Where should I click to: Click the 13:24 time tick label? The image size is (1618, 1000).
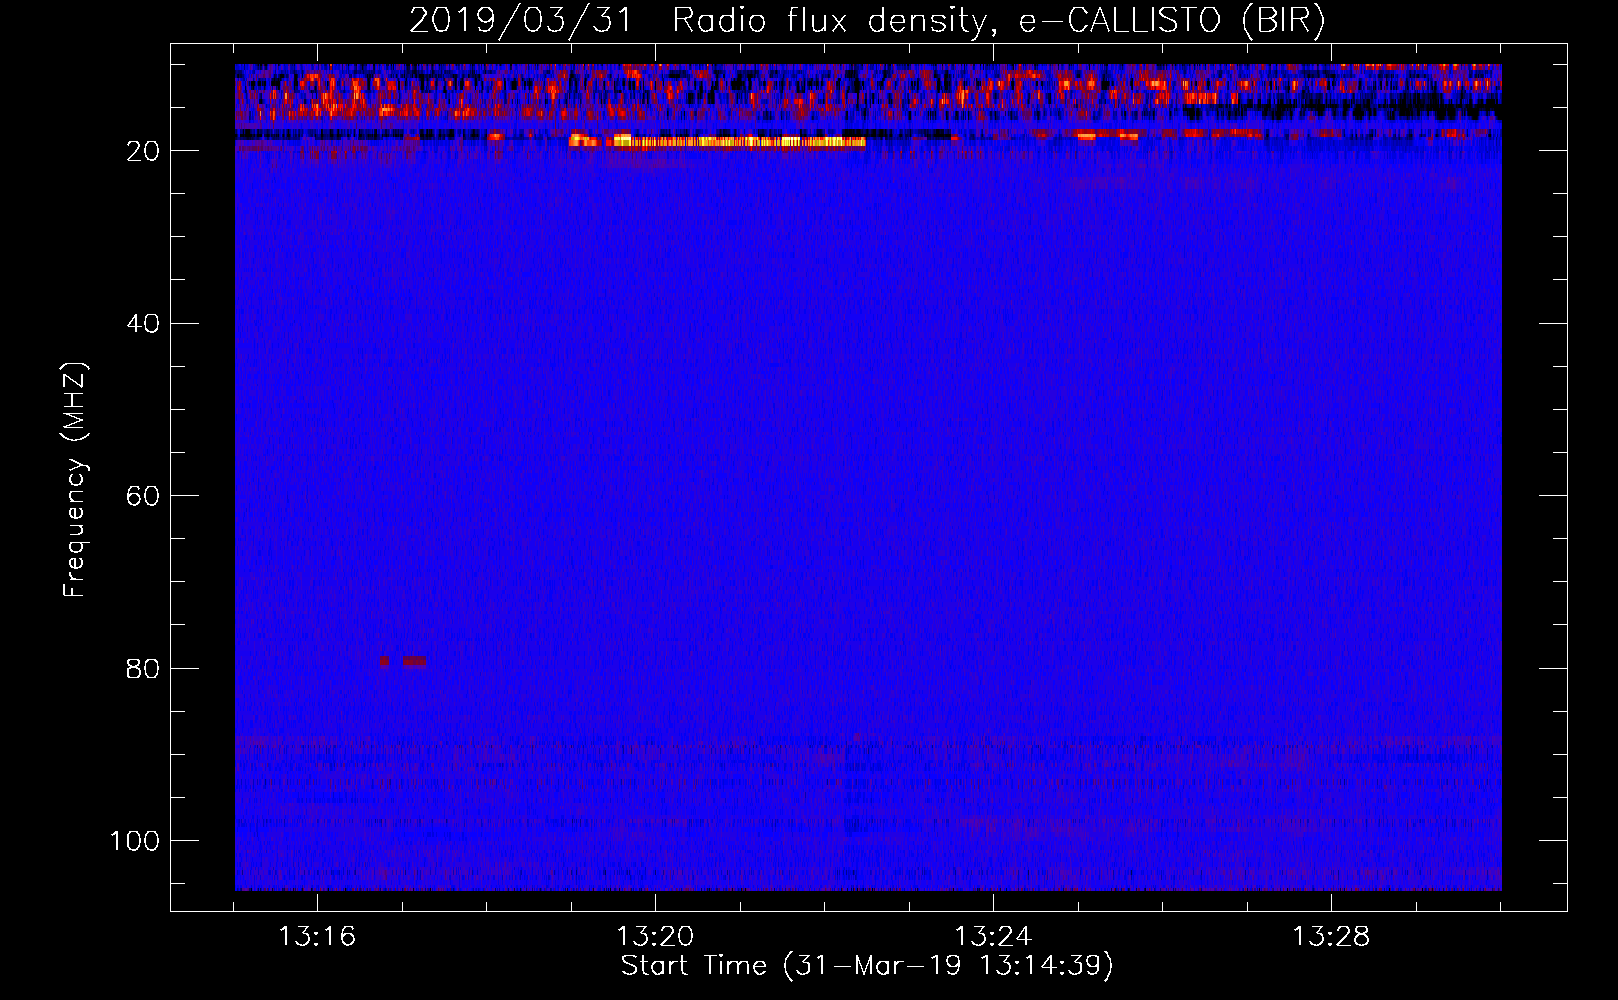pyautogui.click(x=993, y=937)
